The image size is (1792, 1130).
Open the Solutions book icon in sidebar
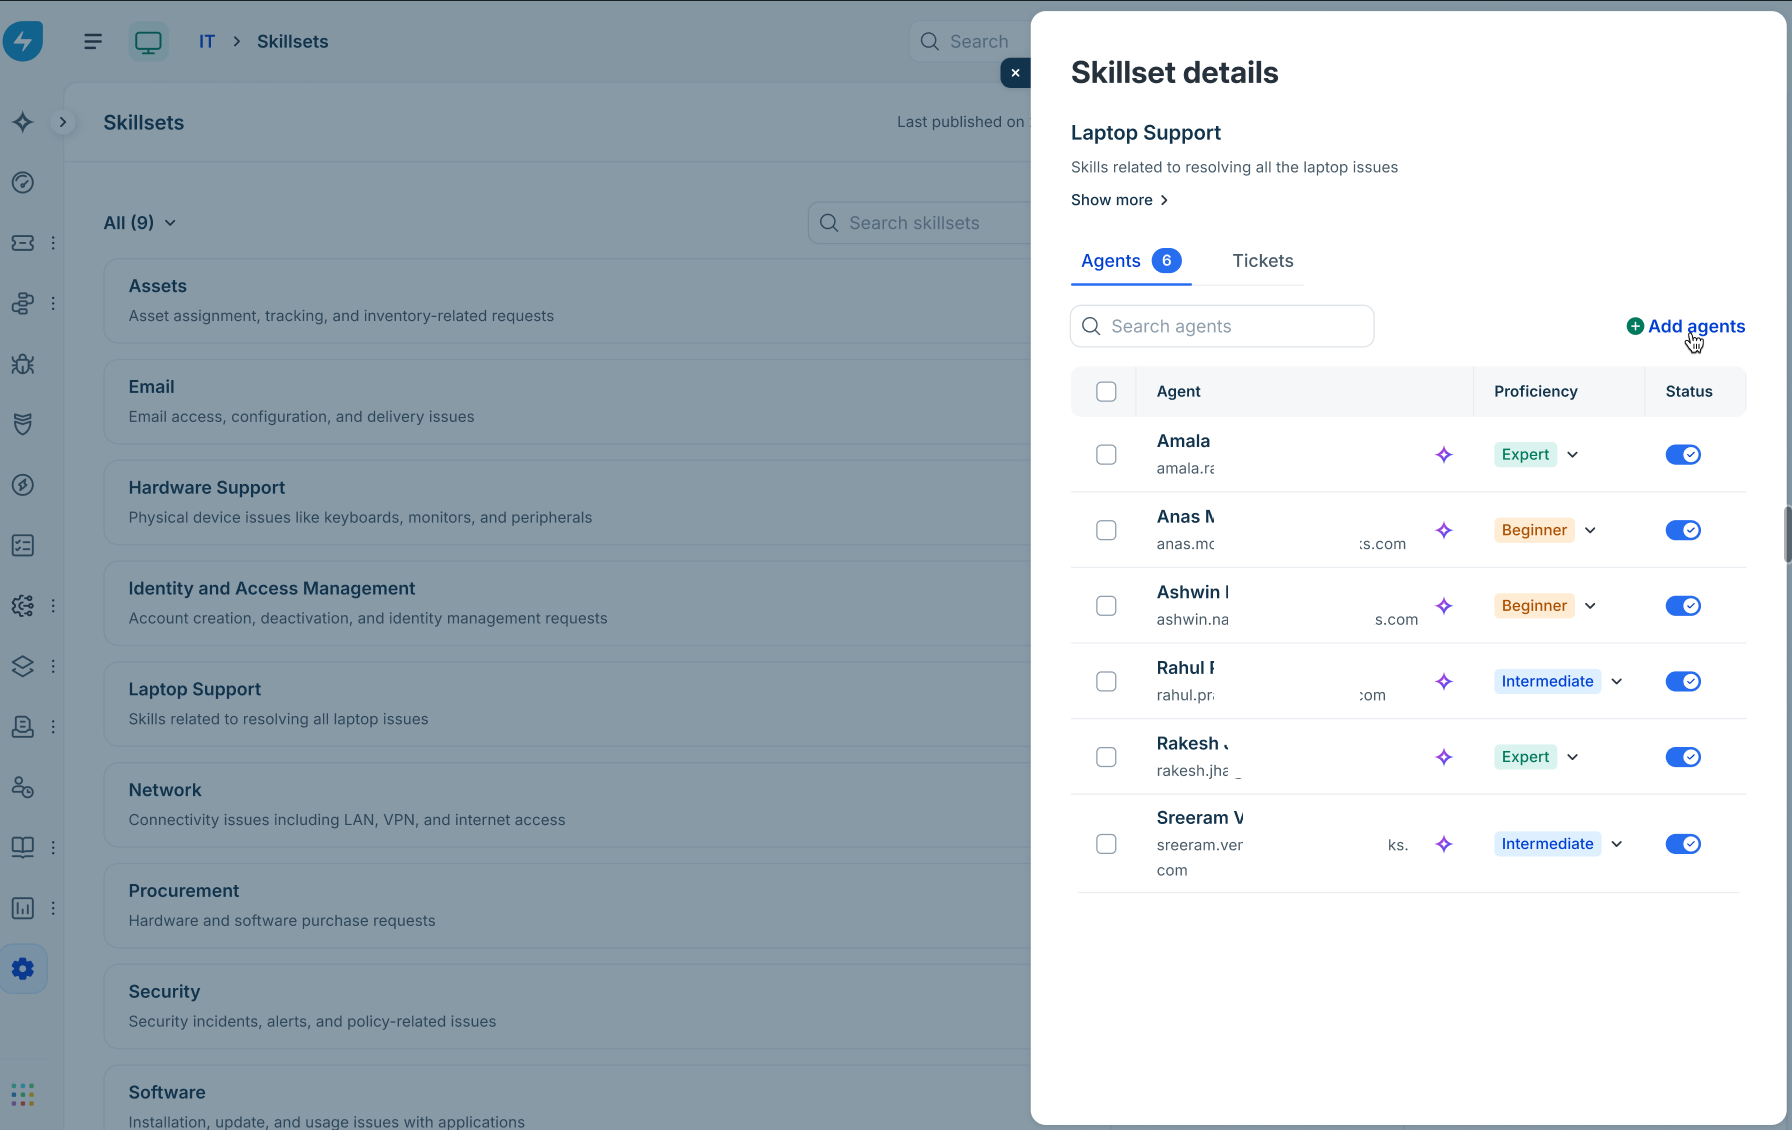pos(23,847)
